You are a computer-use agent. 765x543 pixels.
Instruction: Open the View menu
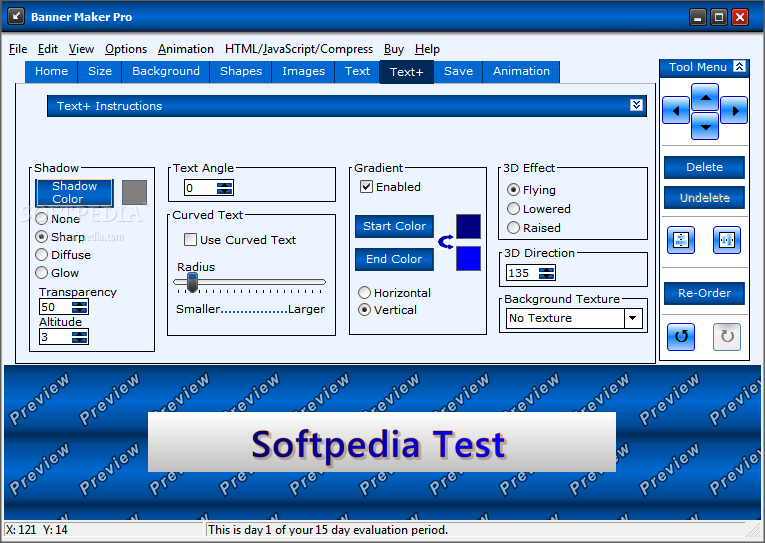pyautogui.click(x=81, y=49)
